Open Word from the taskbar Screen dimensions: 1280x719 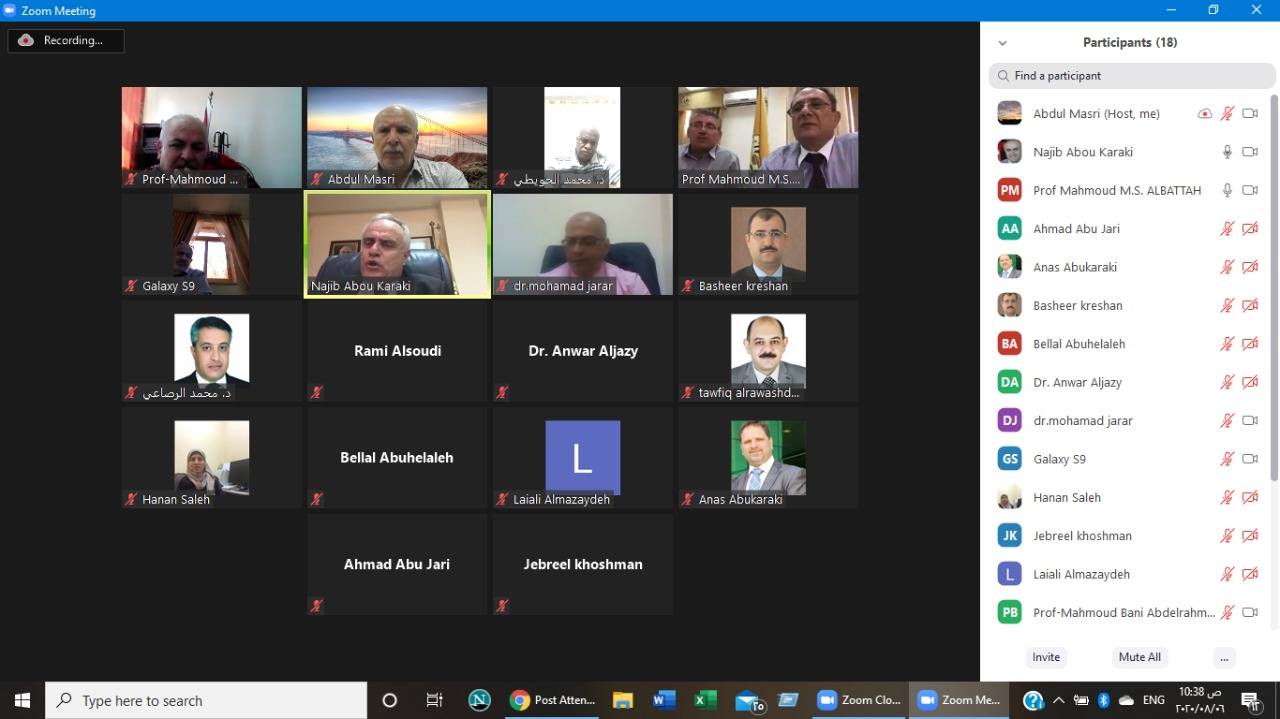[x=664, y=700]
